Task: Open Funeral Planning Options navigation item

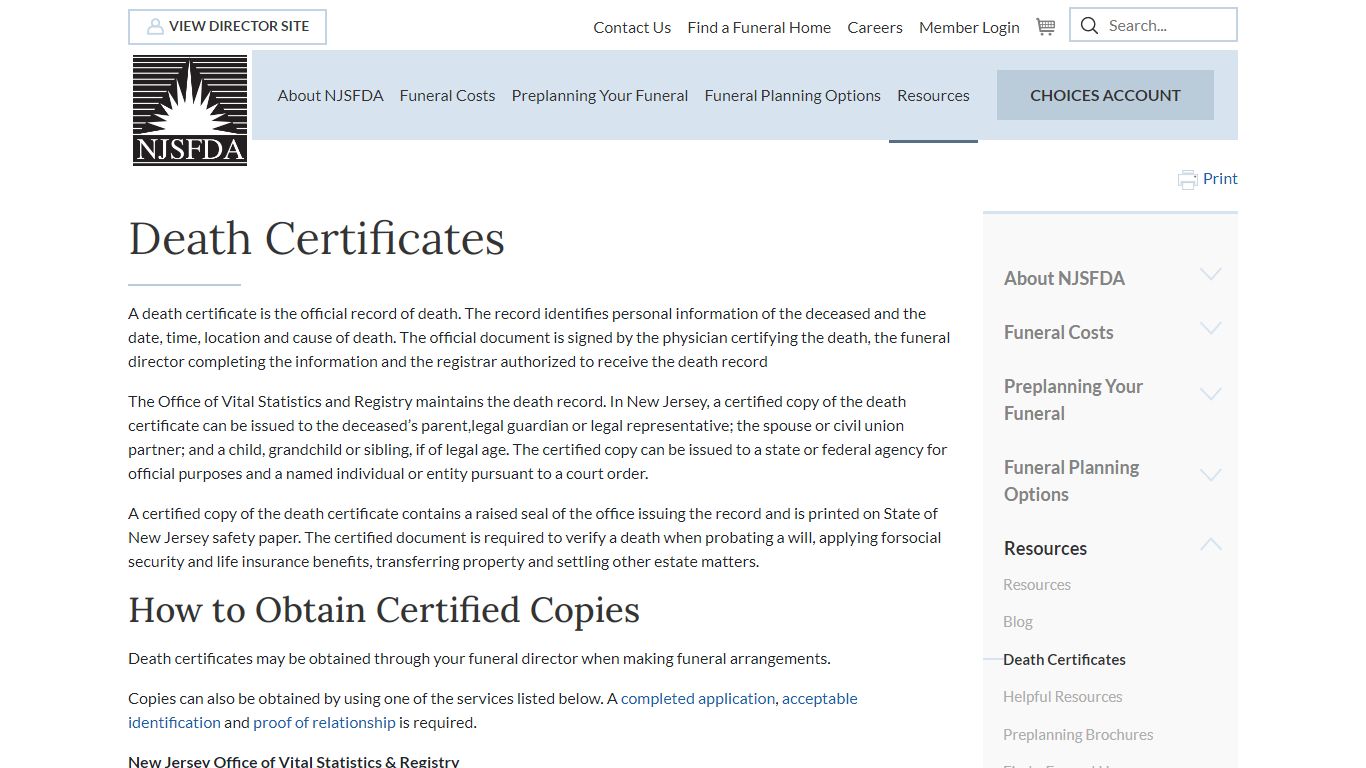Action: pos(792,95)
